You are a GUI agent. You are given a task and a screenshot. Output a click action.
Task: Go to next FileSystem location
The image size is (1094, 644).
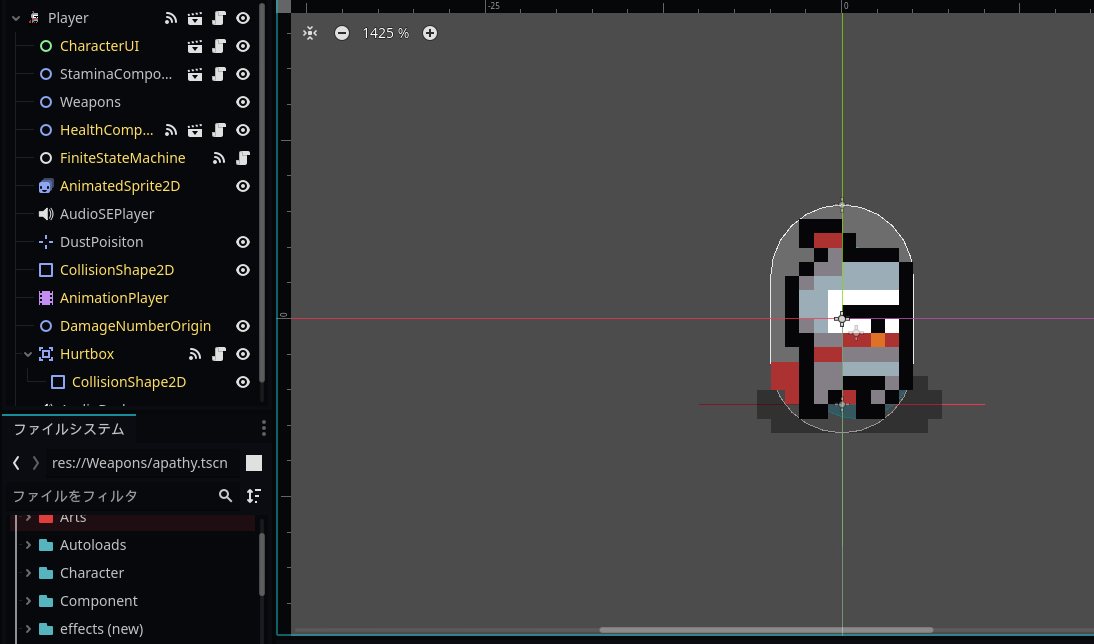(x=36, y=463)
